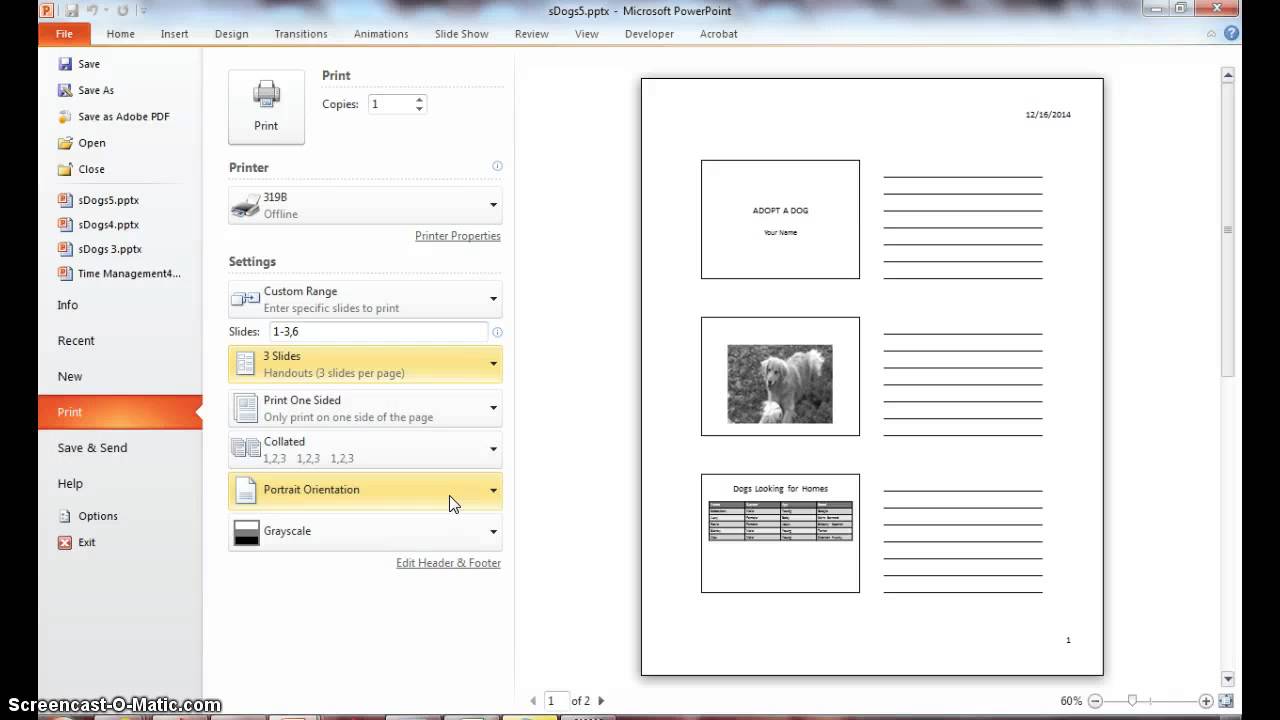Switch to the Home tab
The width and height of the screenshot is (1280, 720).
[120, 34]
